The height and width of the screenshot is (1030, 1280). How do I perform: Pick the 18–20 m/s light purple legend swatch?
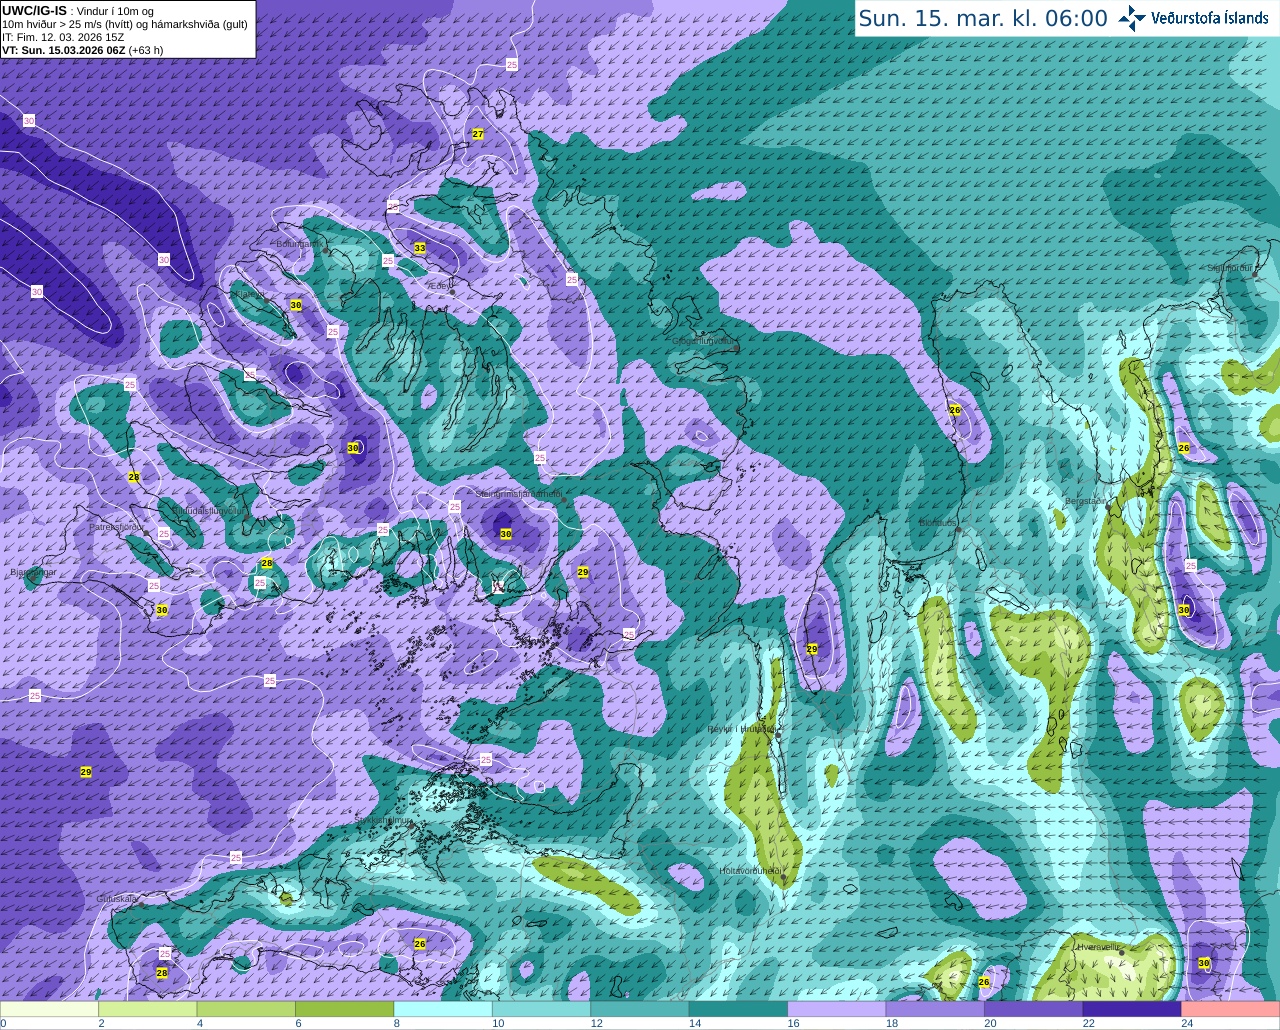click(x=936, y=1009)
